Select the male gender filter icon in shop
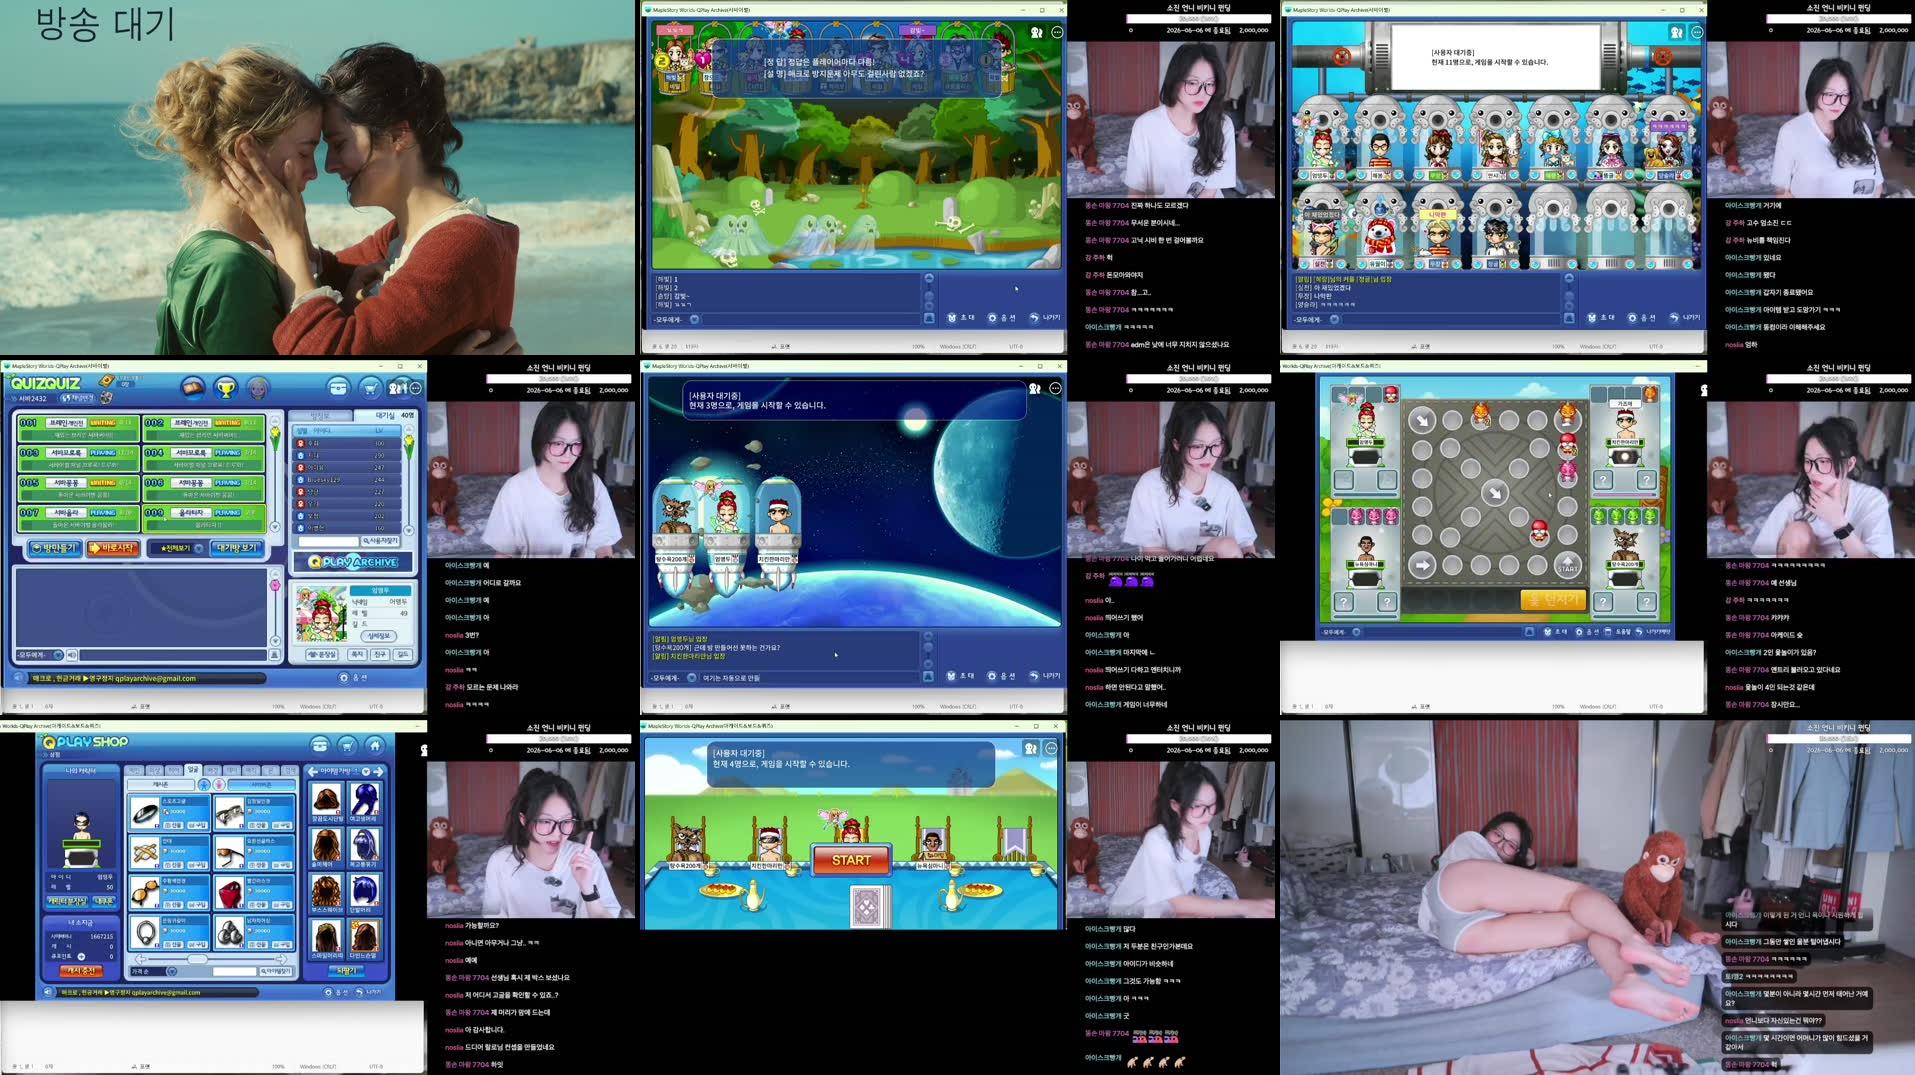The width and height of the screenshot is (1915, 1075). 204,785
